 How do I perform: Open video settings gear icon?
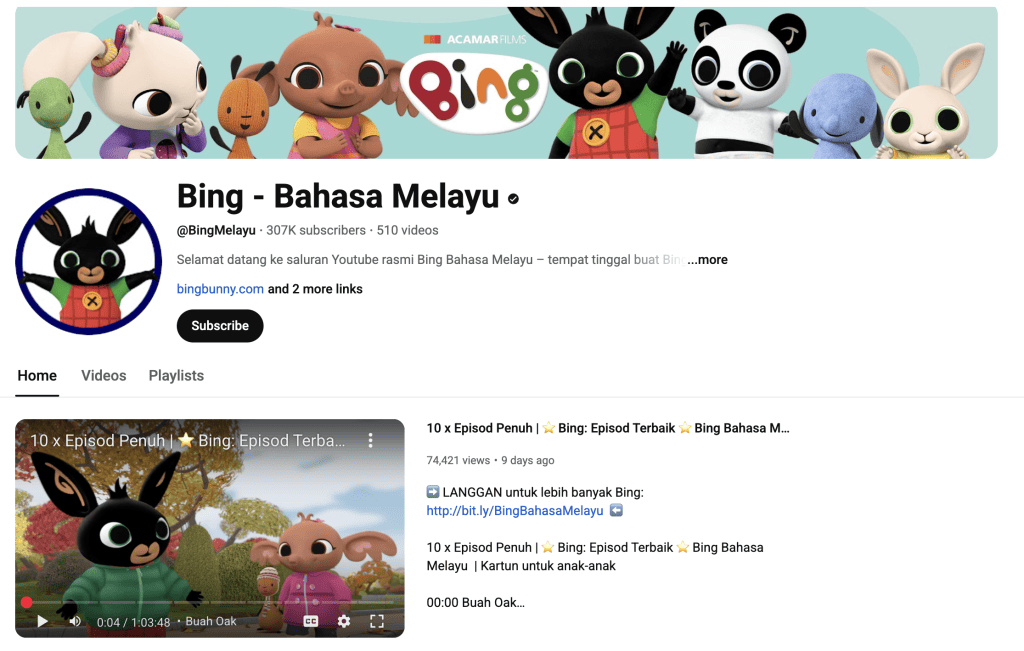344,621
